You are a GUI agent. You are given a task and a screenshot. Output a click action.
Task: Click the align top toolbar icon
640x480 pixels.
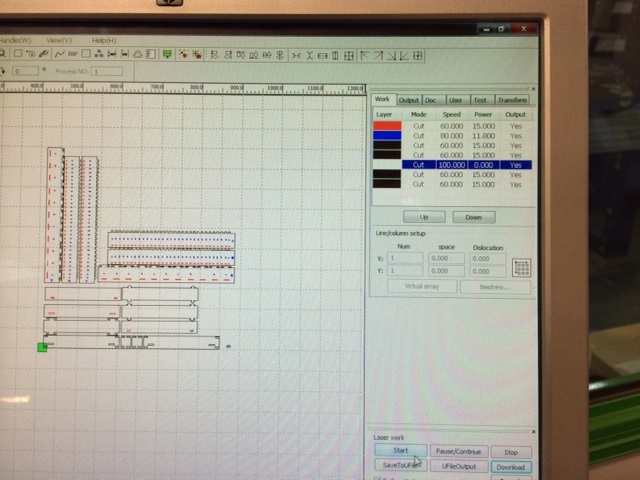(x=241, y=55)
